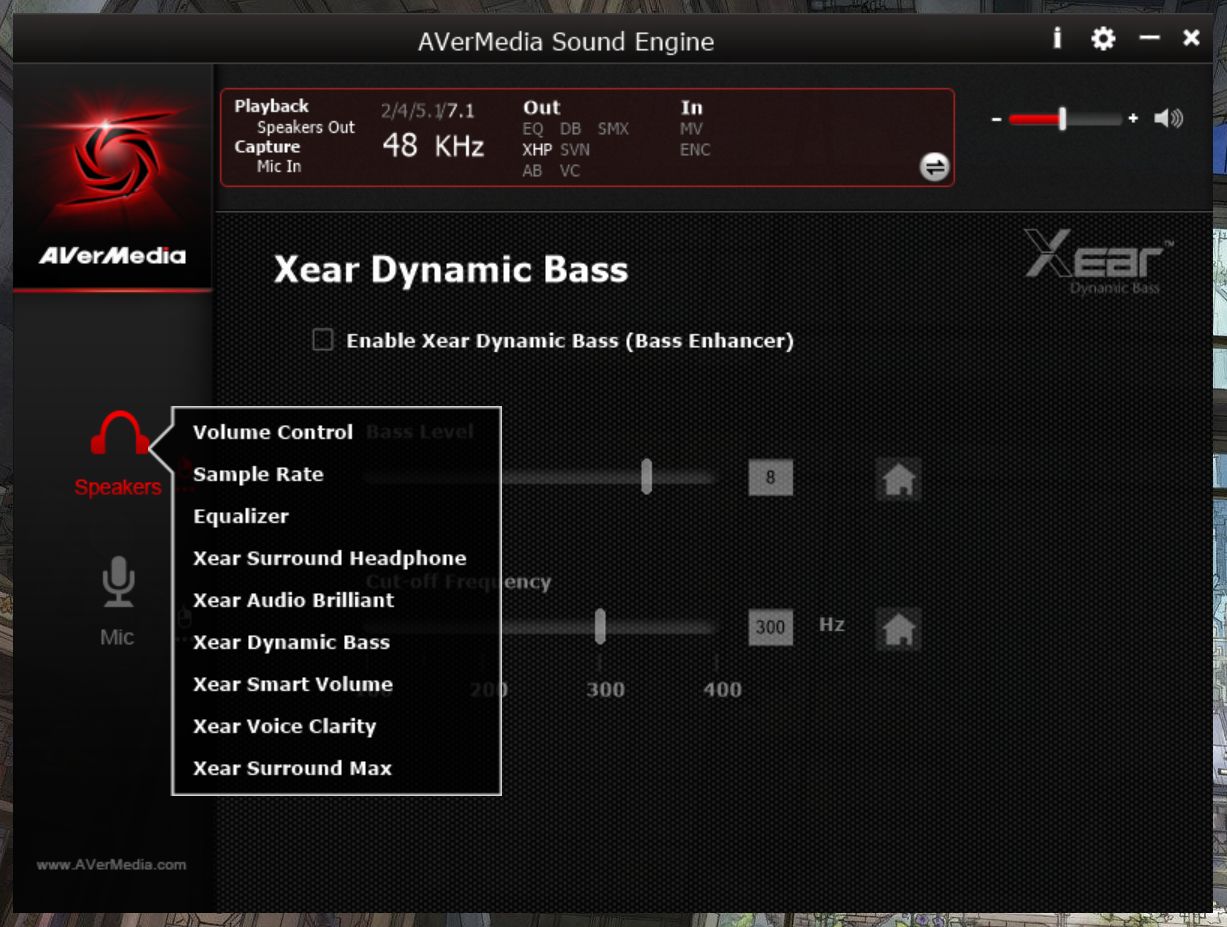Click the ENC indicator under In
The width and height of the screenshot is (1227, 927).
click(x=695, y=150)
